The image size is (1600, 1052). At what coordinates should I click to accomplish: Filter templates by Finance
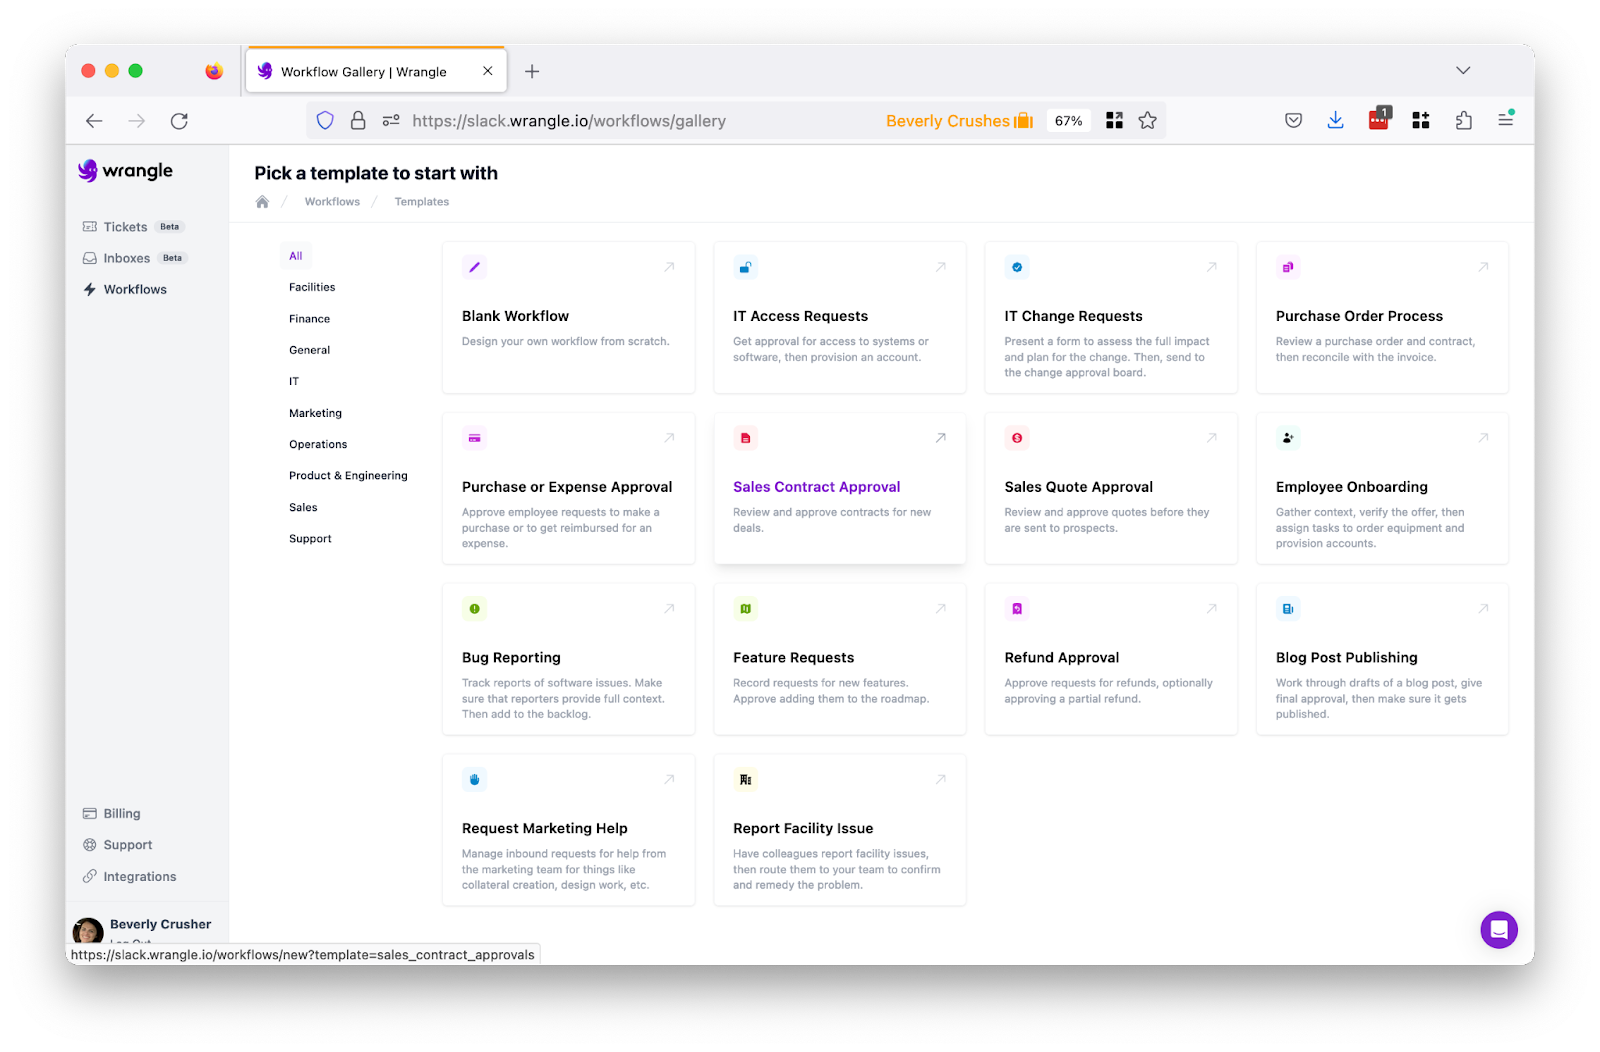point(310,319)
